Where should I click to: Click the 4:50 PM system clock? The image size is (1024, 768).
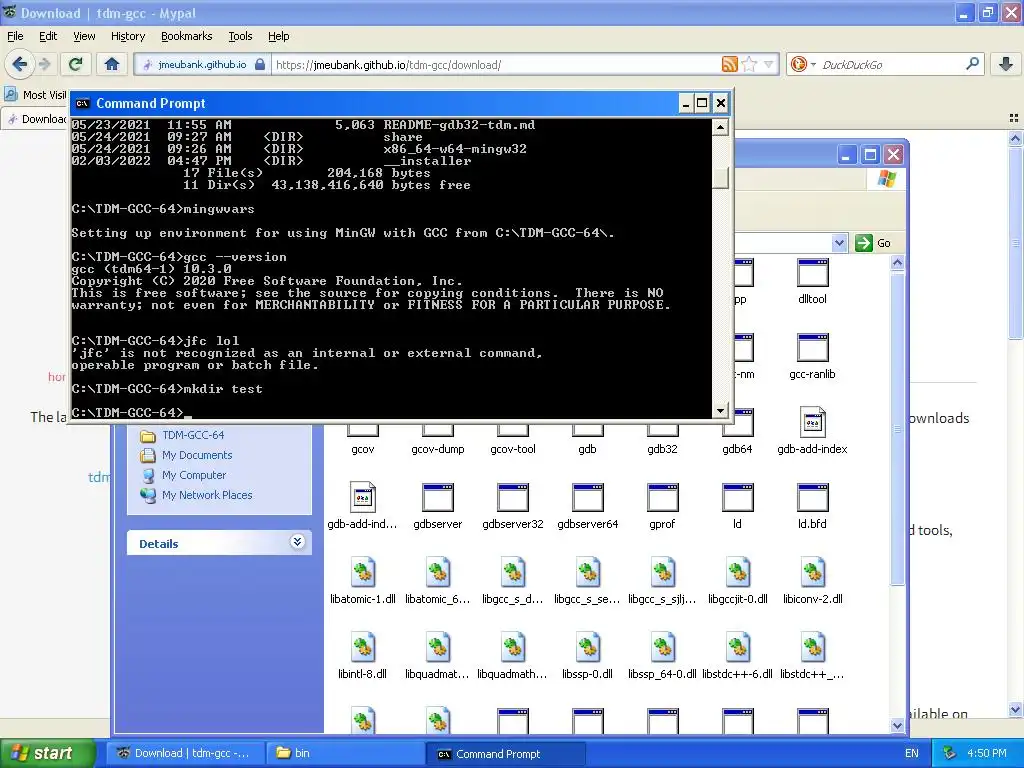[986, 753]
